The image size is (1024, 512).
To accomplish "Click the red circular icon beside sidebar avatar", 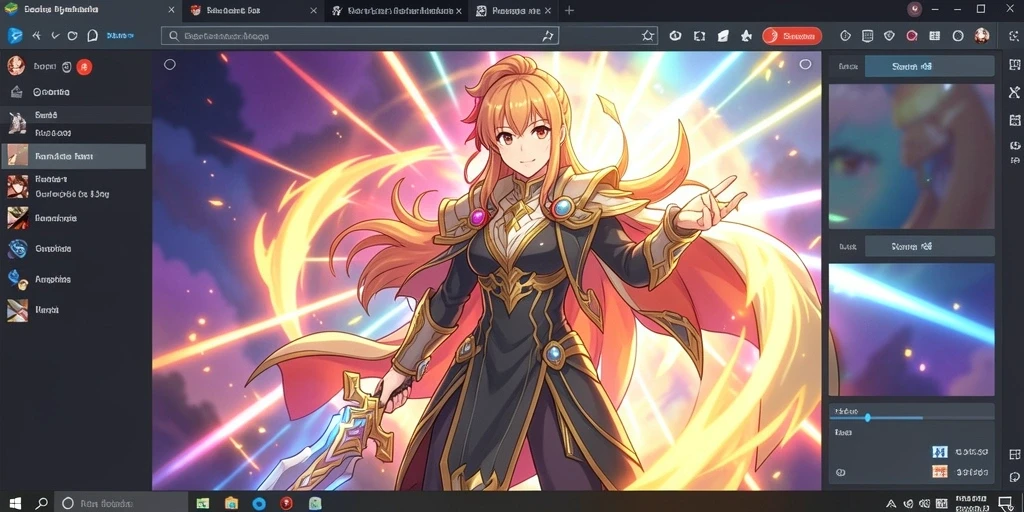I will pyautogui.click(x=84, y=66).
